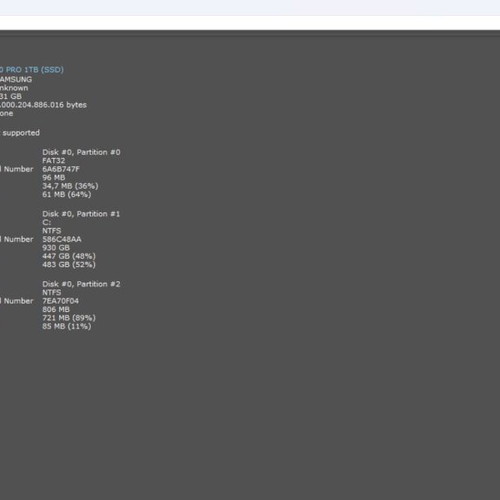Image resolution: width=500 pixels, height=500 pixels.
Task: Click the '31 GB' capacity value
Action: click(x=11, y=96)
